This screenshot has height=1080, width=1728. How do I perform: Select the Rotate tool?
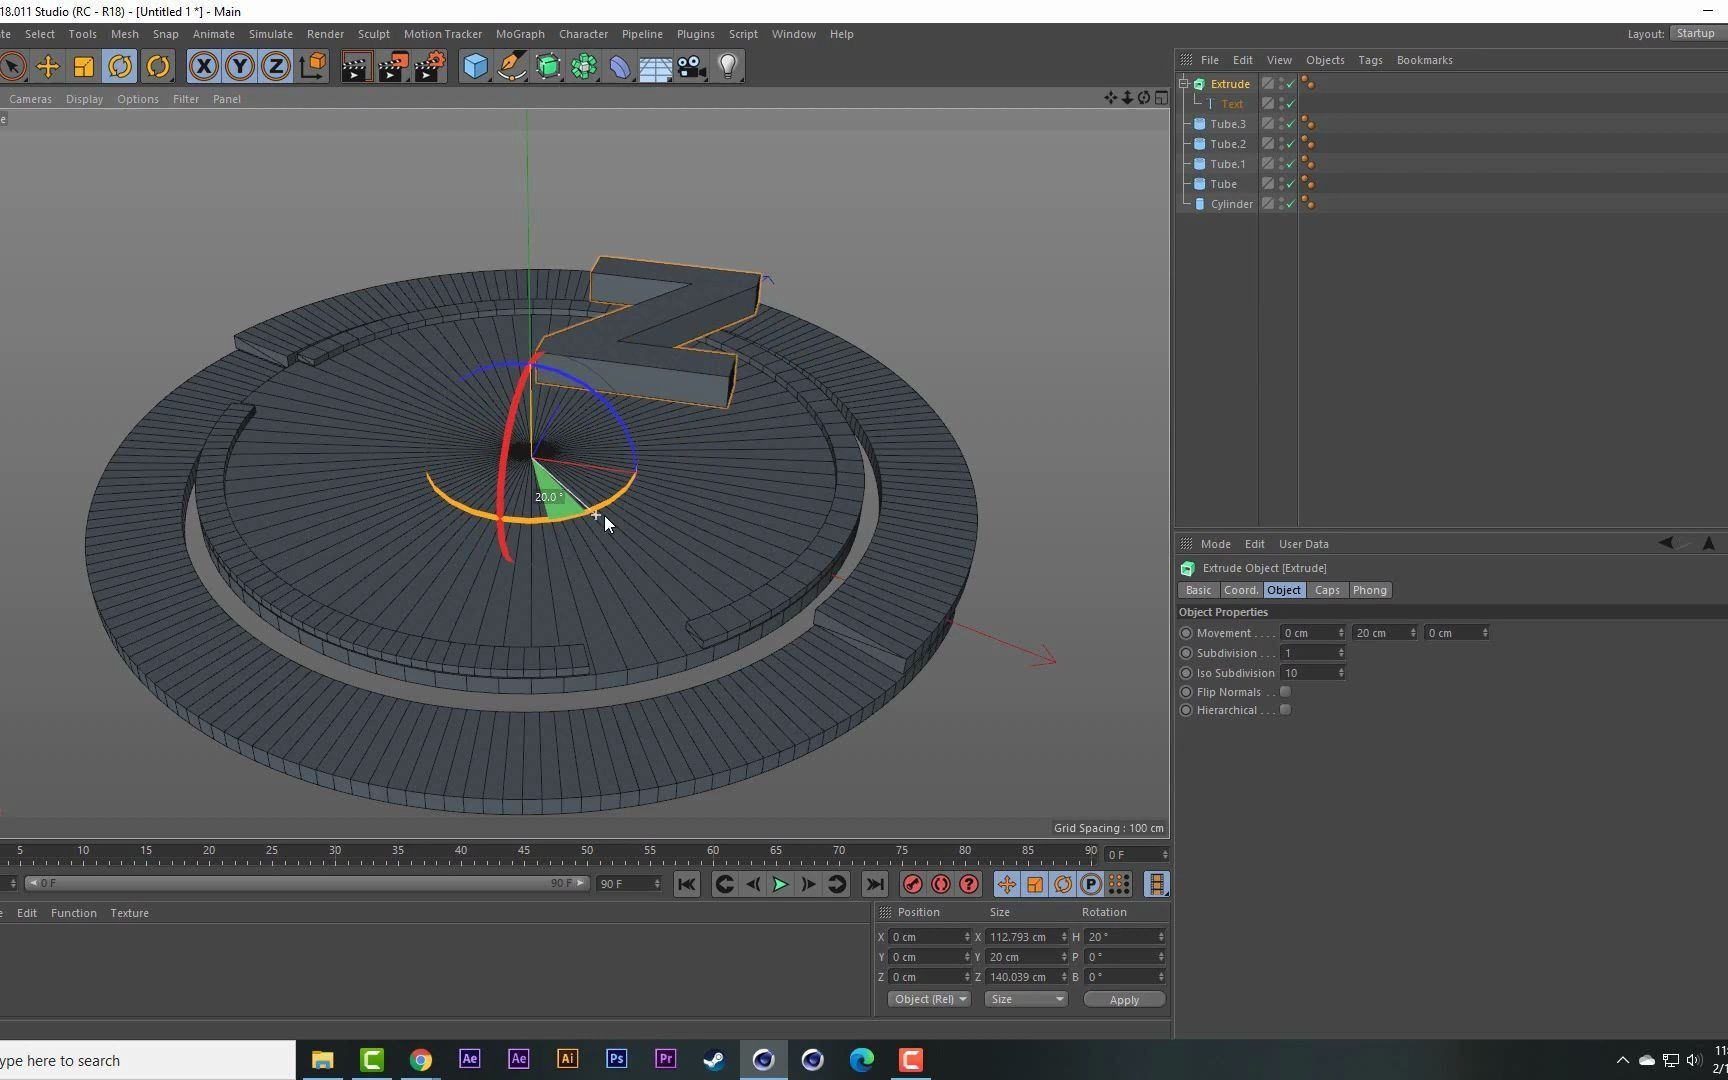pos(120,66)
